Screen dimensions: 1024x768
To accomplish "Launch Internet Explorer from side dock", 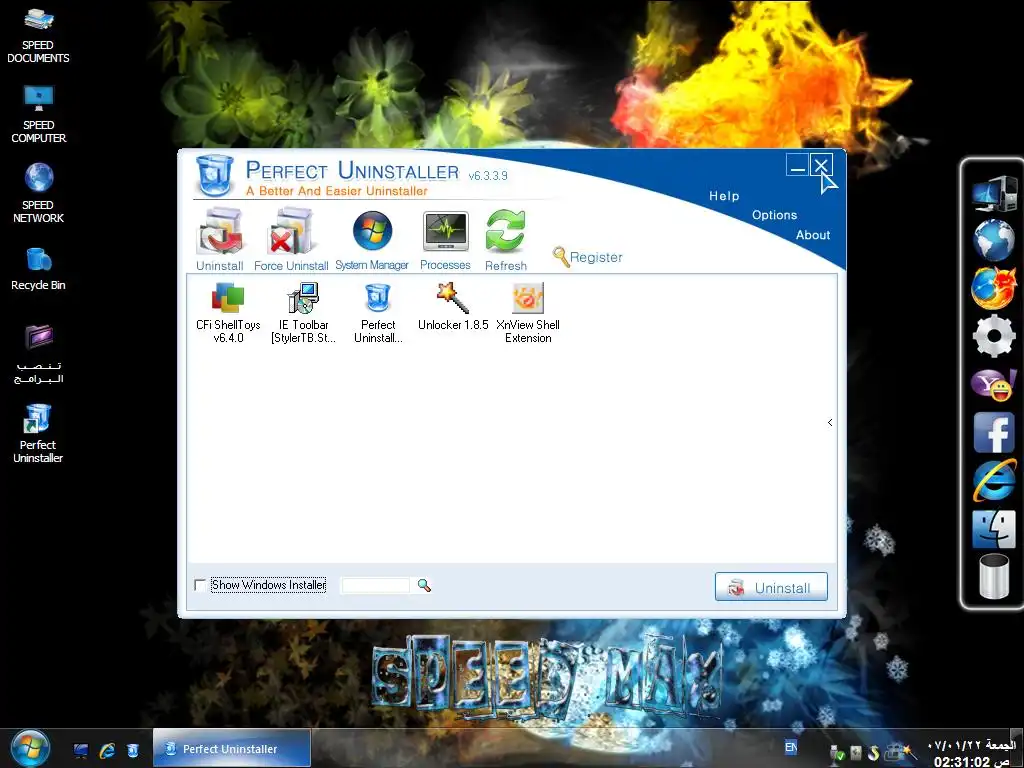I will pos(993,480).
